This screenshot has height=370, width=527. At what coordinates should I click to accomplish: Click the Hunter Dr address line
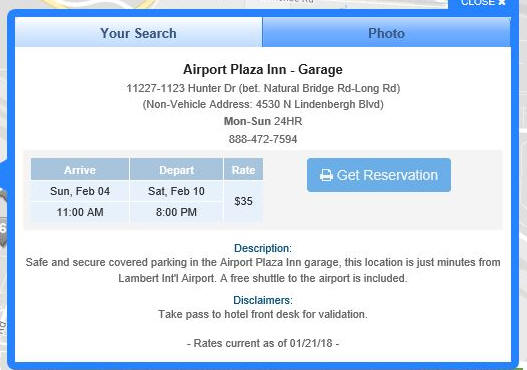tap(263, 88)
